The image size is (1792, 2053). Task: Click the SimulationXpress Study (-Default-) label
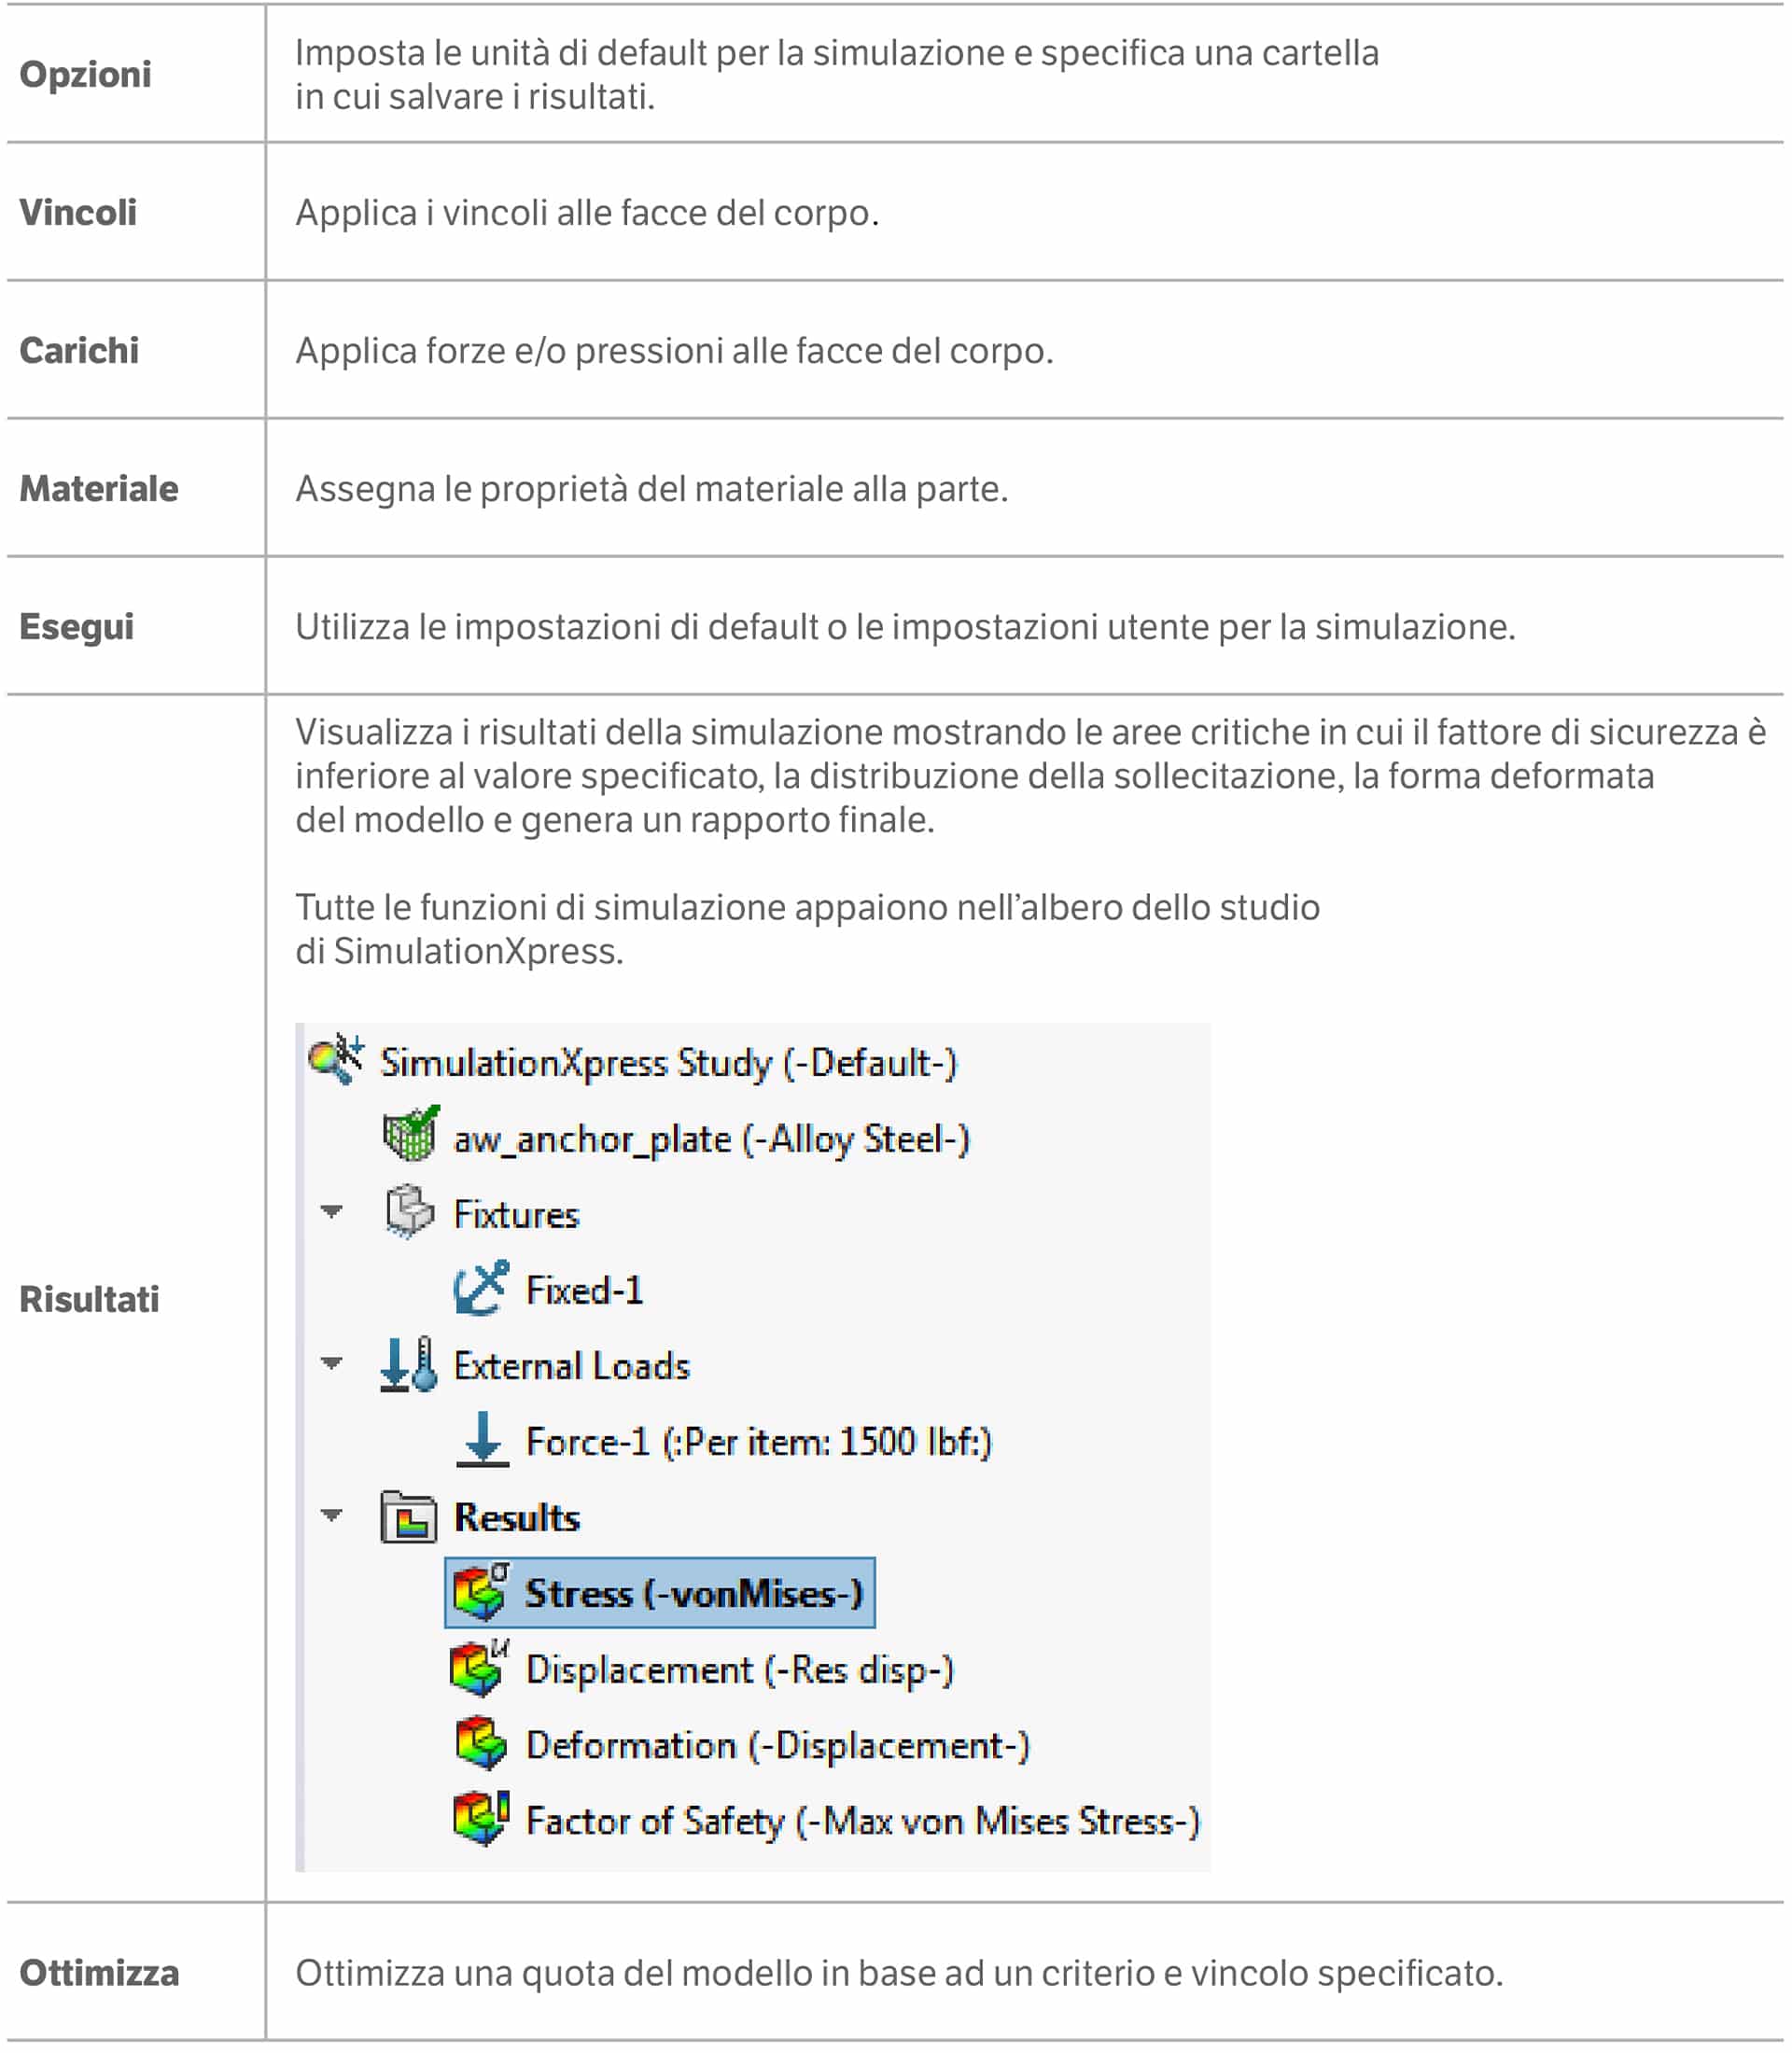pos(668,1062)
